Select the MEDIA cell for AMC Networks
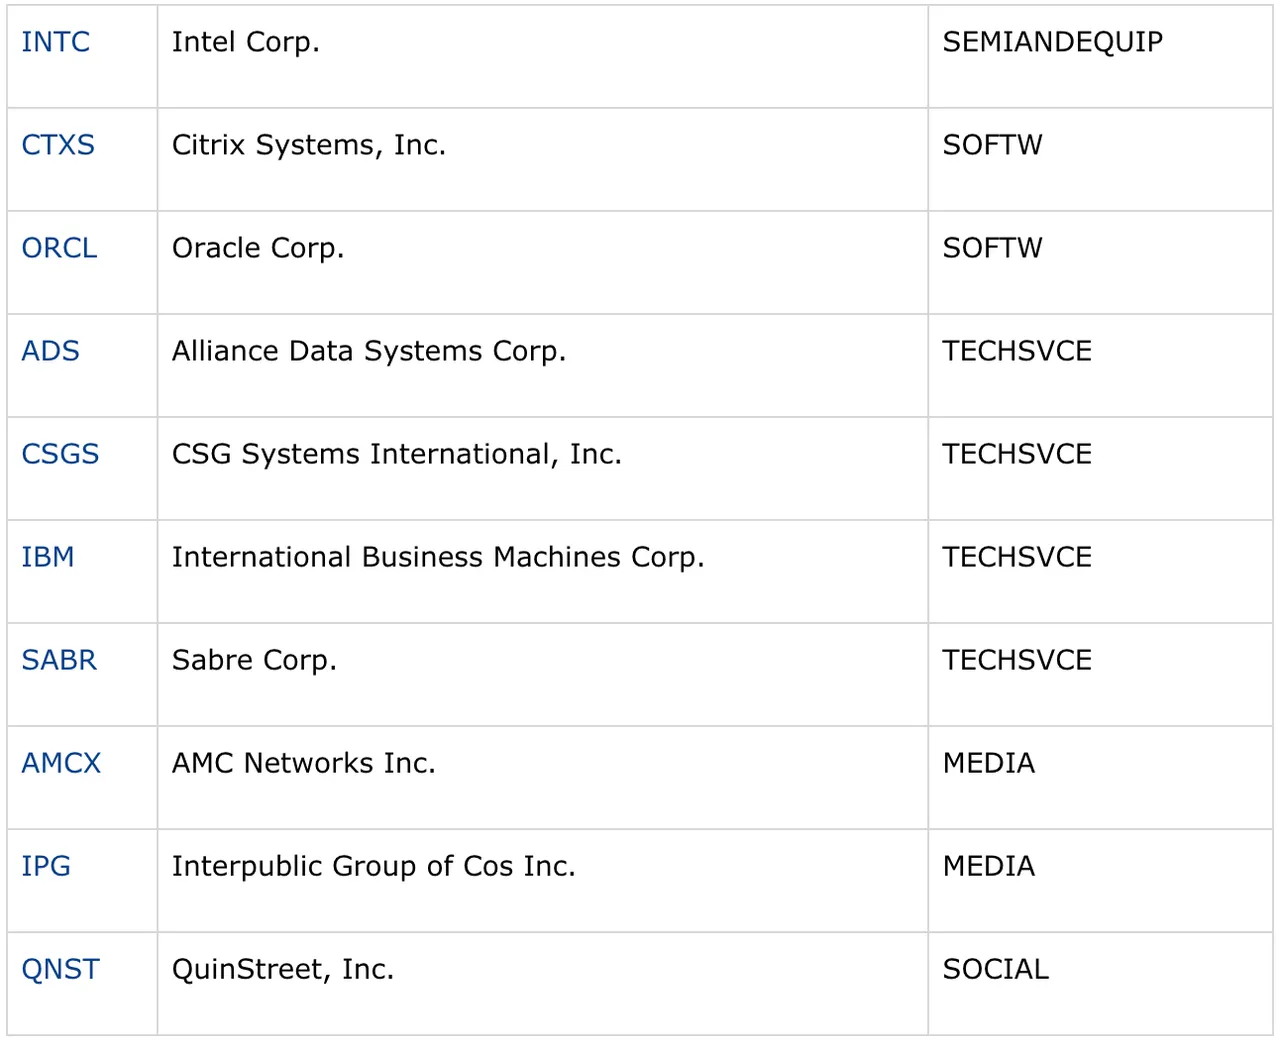Screen dimensions: 1280x1040 pos(1100,778)
